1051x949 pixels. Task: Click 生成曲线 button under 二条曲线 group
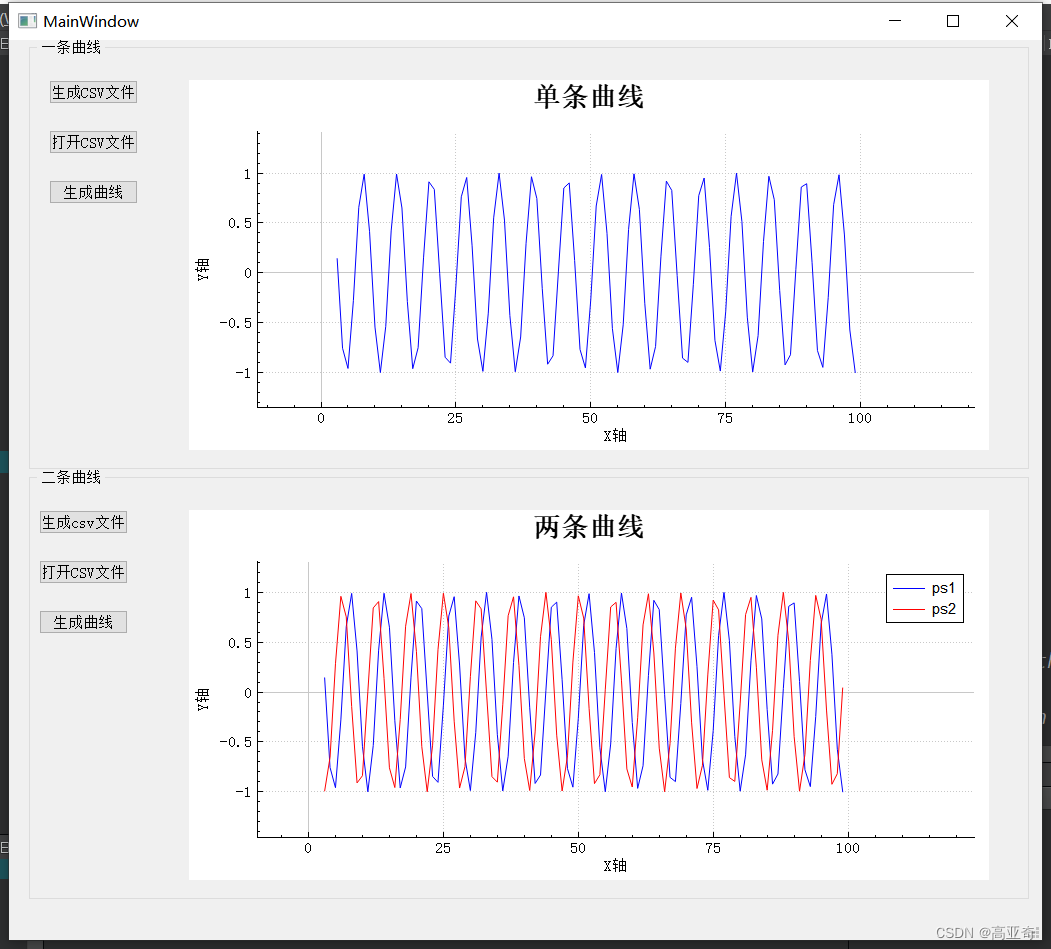(x=82, y=621)
